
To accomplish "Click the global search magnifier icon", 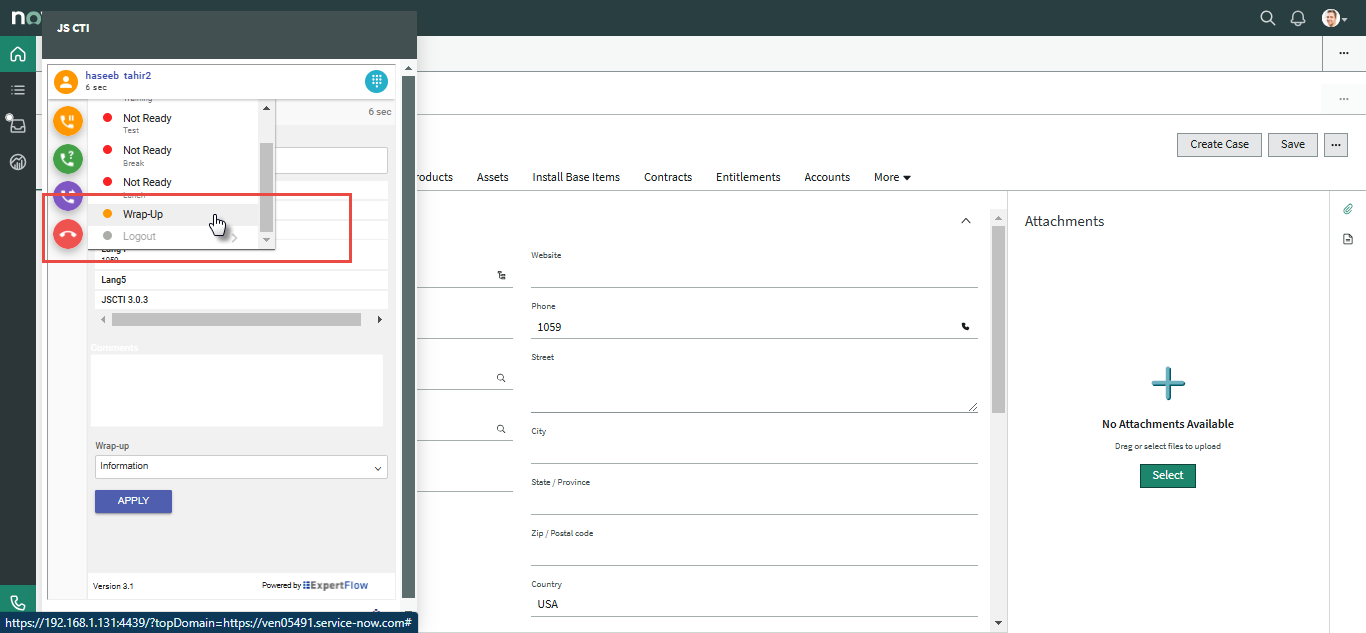I will pyautogui.click(x=1268, y=18).
